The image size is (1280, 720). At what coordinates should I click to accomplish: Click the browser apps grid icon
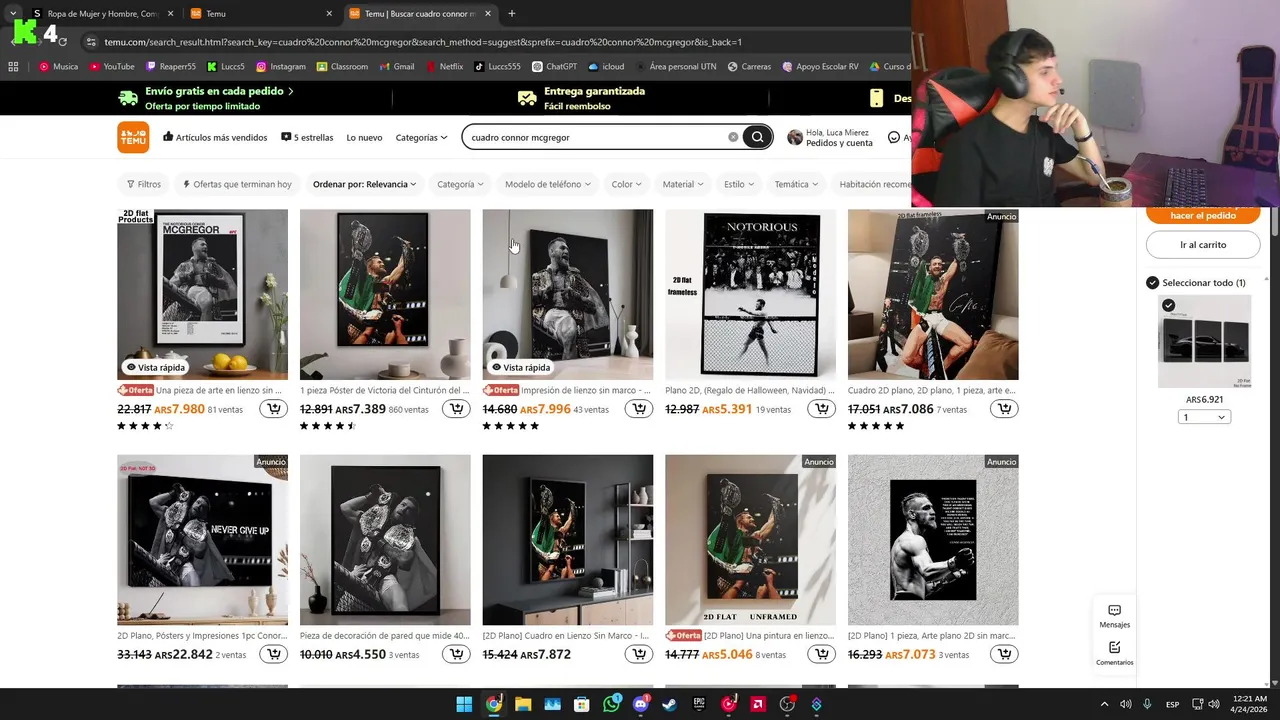click(x=13, y=67)
